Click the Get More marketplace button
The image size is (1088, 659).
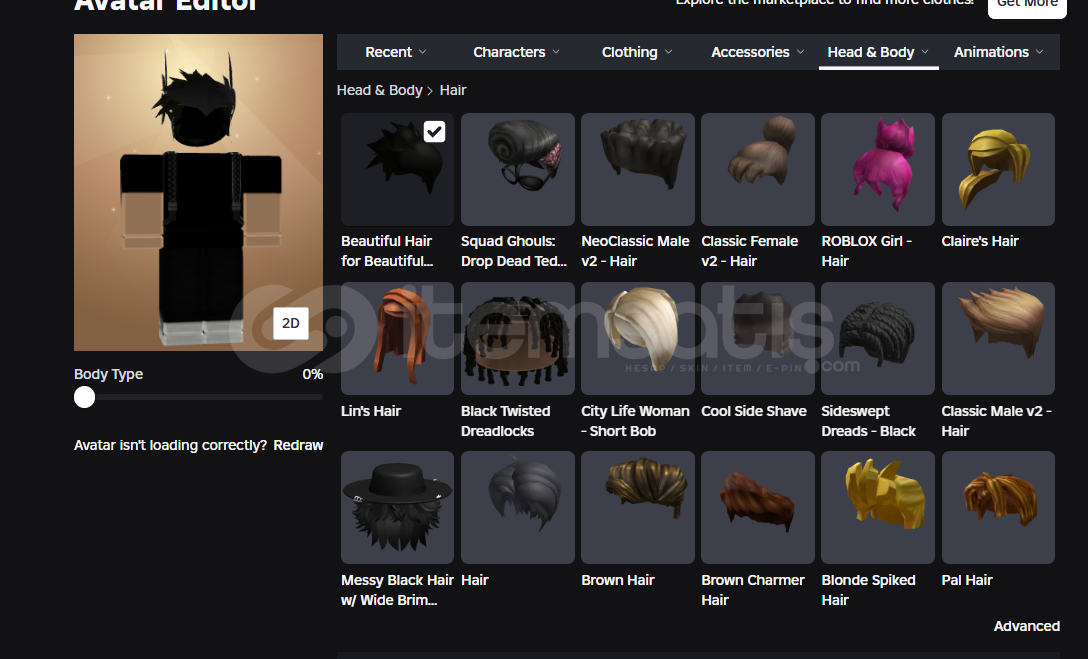click(1027, 6)
